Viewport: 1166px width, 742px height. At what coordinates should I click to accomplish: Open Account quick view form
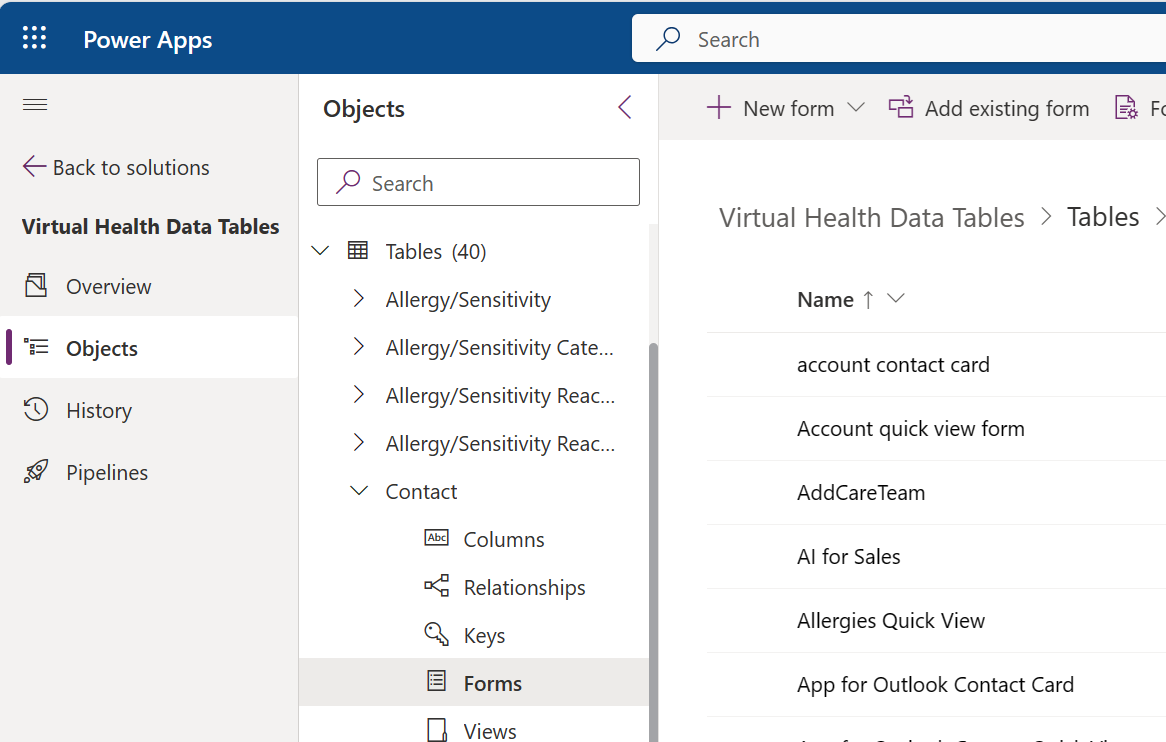pos(911,429)
